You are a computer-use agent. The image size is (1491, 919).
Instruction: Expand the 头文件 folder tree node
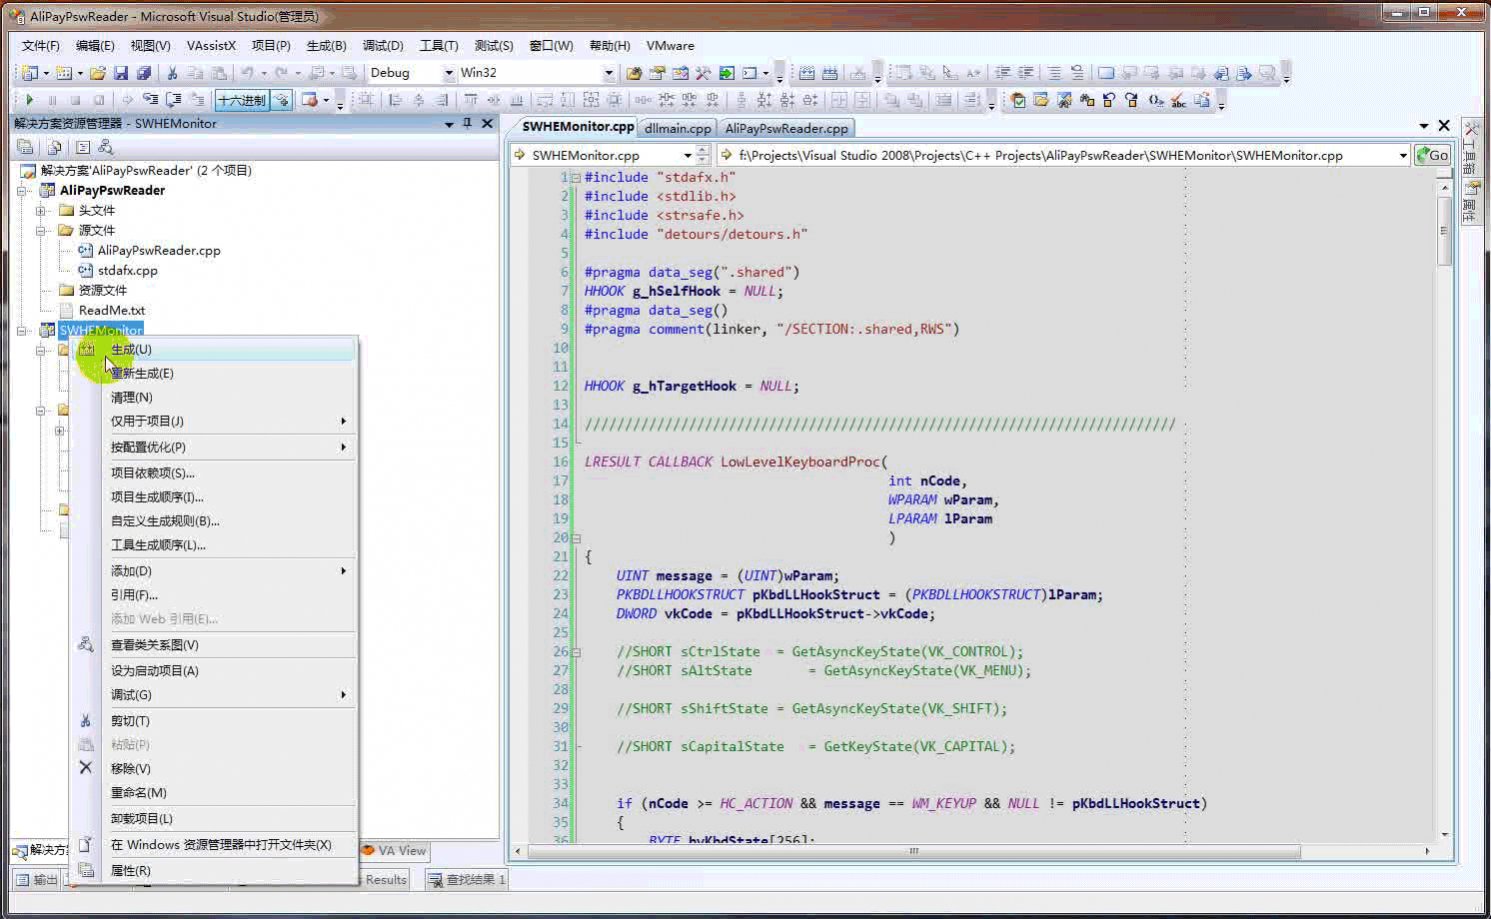[41, 210]
